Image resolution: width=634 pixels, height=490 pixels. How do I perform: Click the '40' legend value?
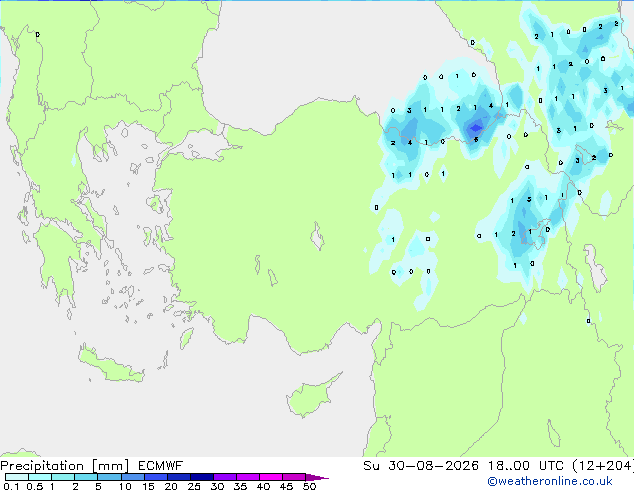pyautogui.click(x=264, y=486)
